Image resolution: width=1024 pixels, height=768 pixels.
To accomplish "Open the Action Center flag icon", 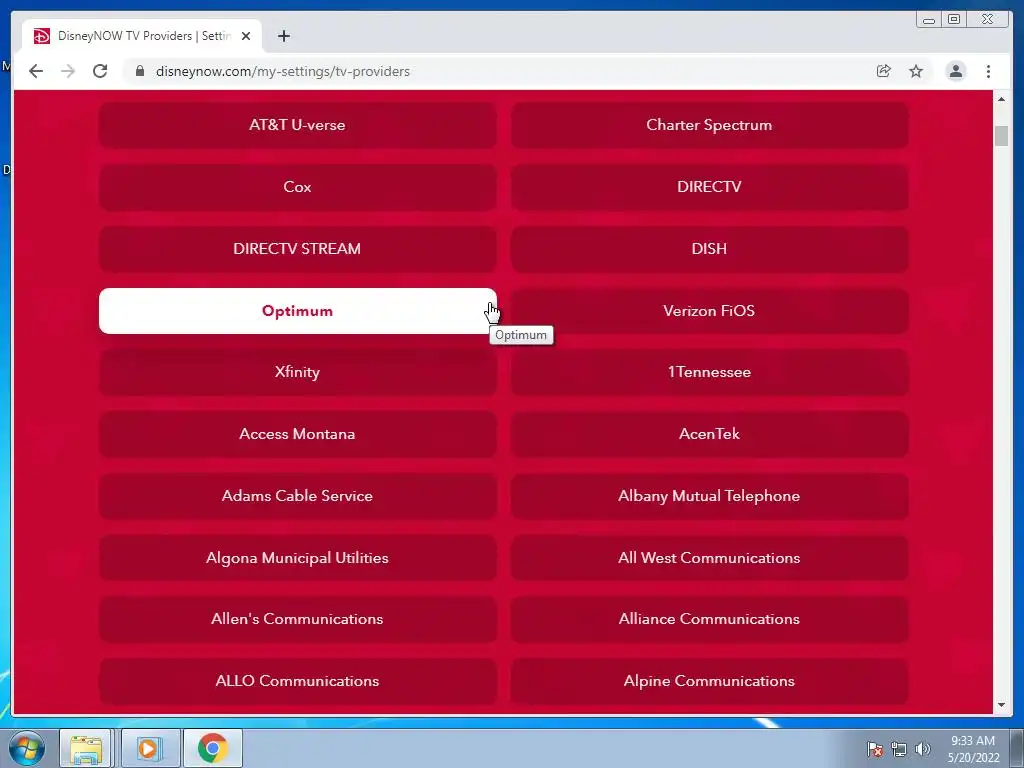I will click(x=874, y=749).
